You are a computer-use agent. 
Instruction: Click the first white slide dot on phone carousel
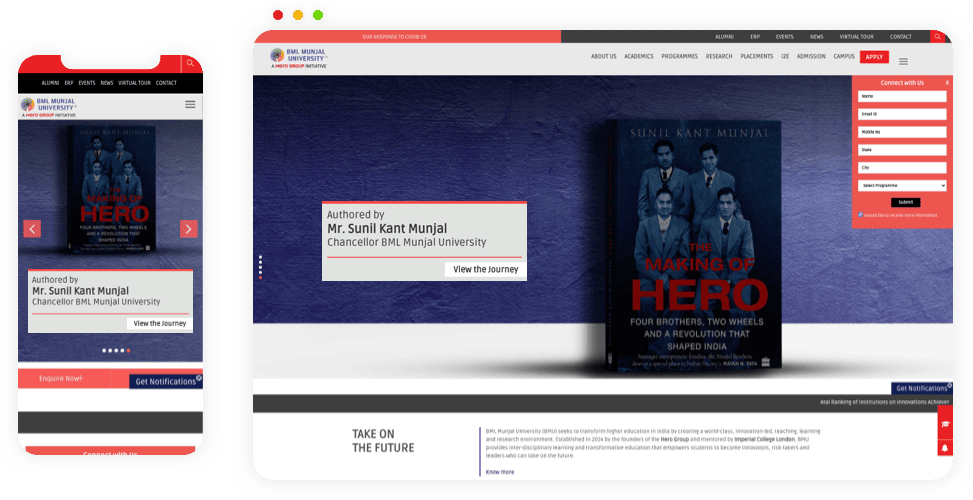pos(104,350)
